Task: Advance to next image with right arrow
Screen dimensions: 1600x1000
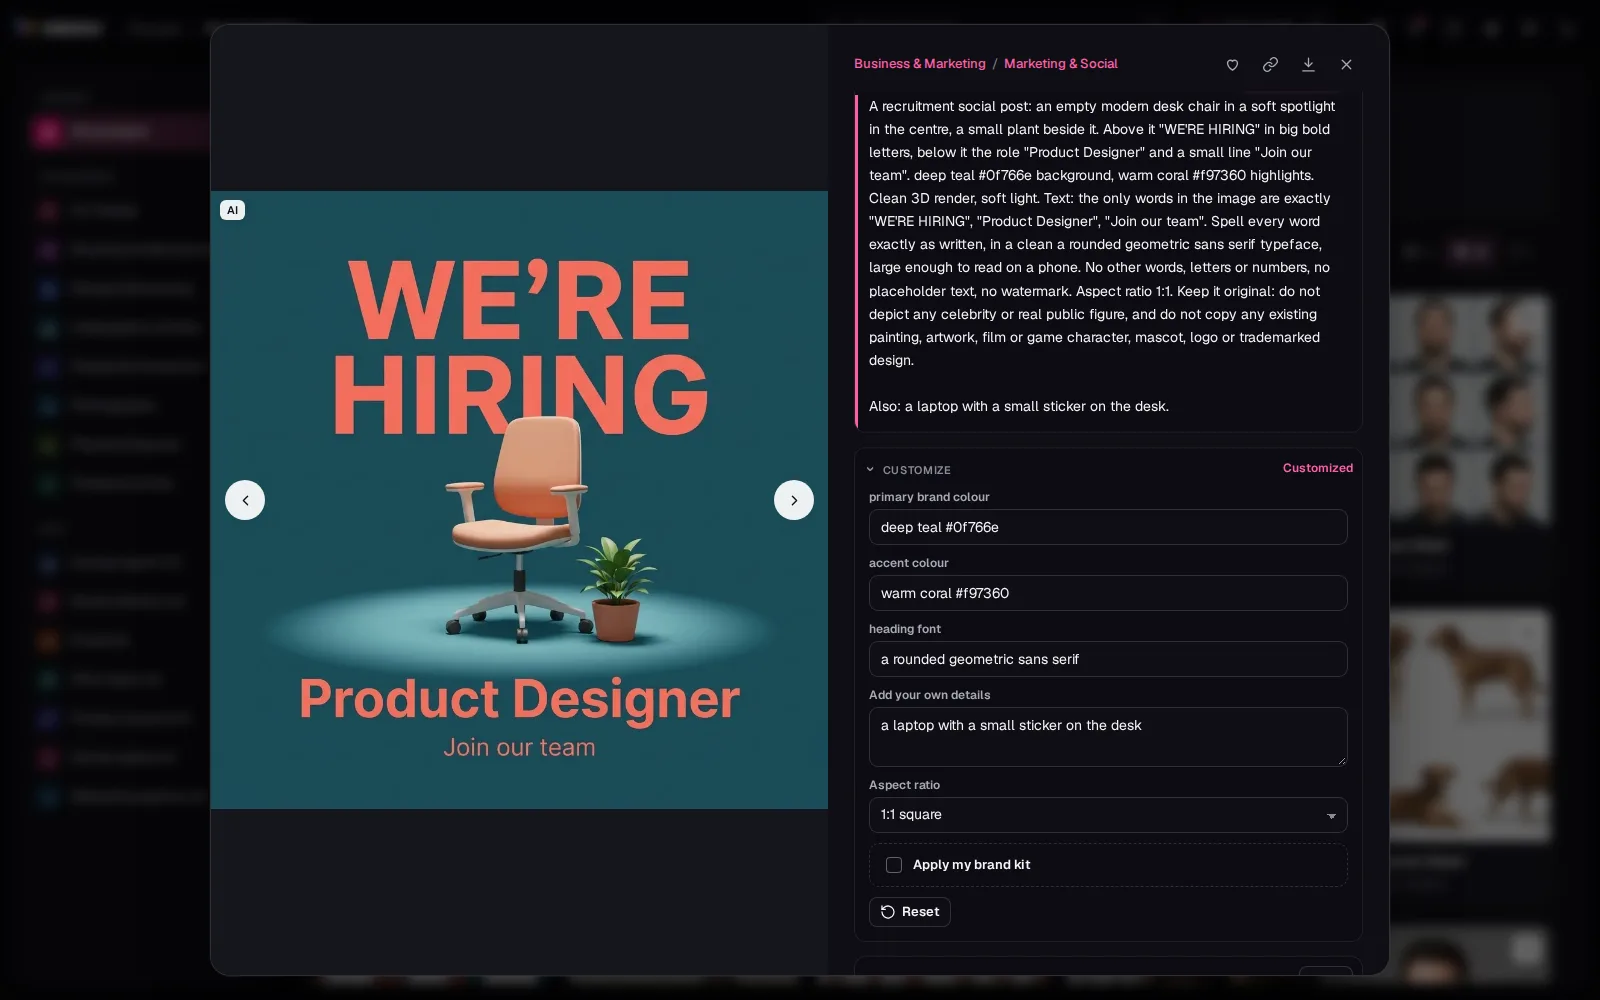Action: click(794, 500)
